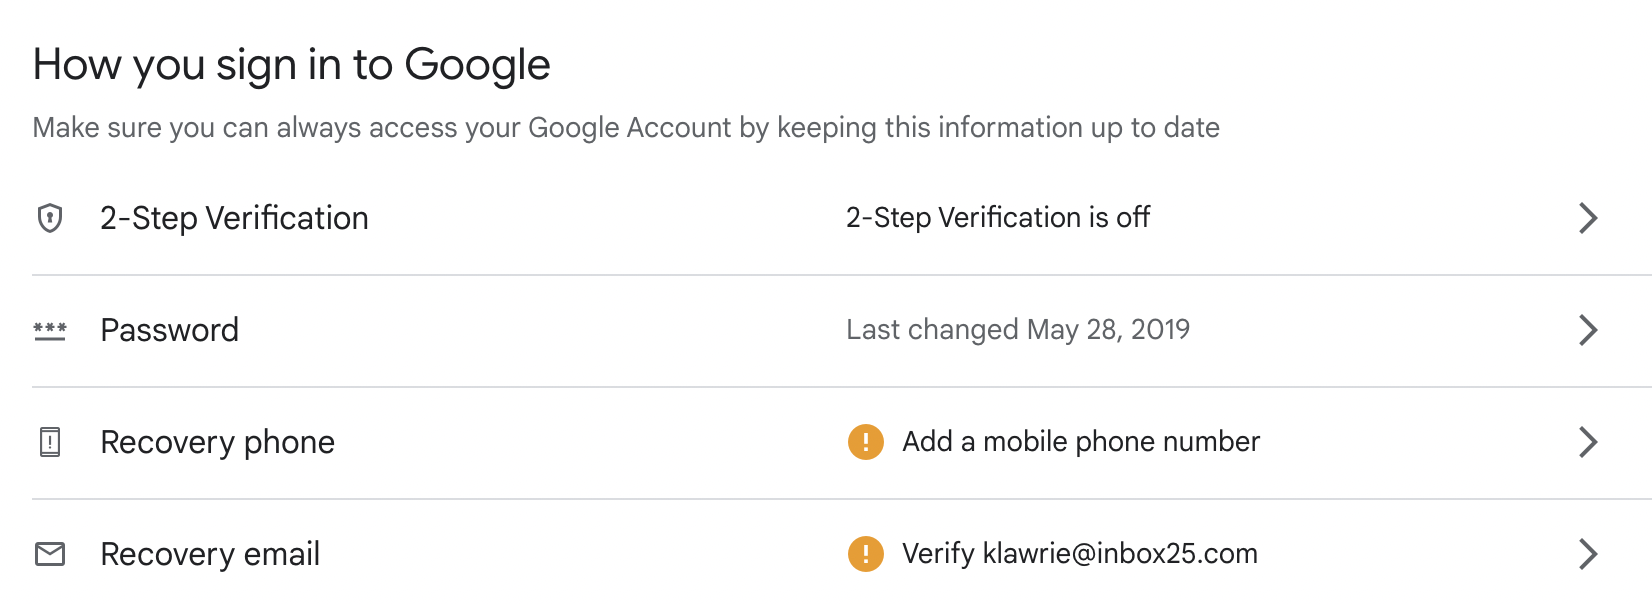Select the Password row label
Image resolution: width=1652 pixels, height=604 pixels.
pos(170,330)
